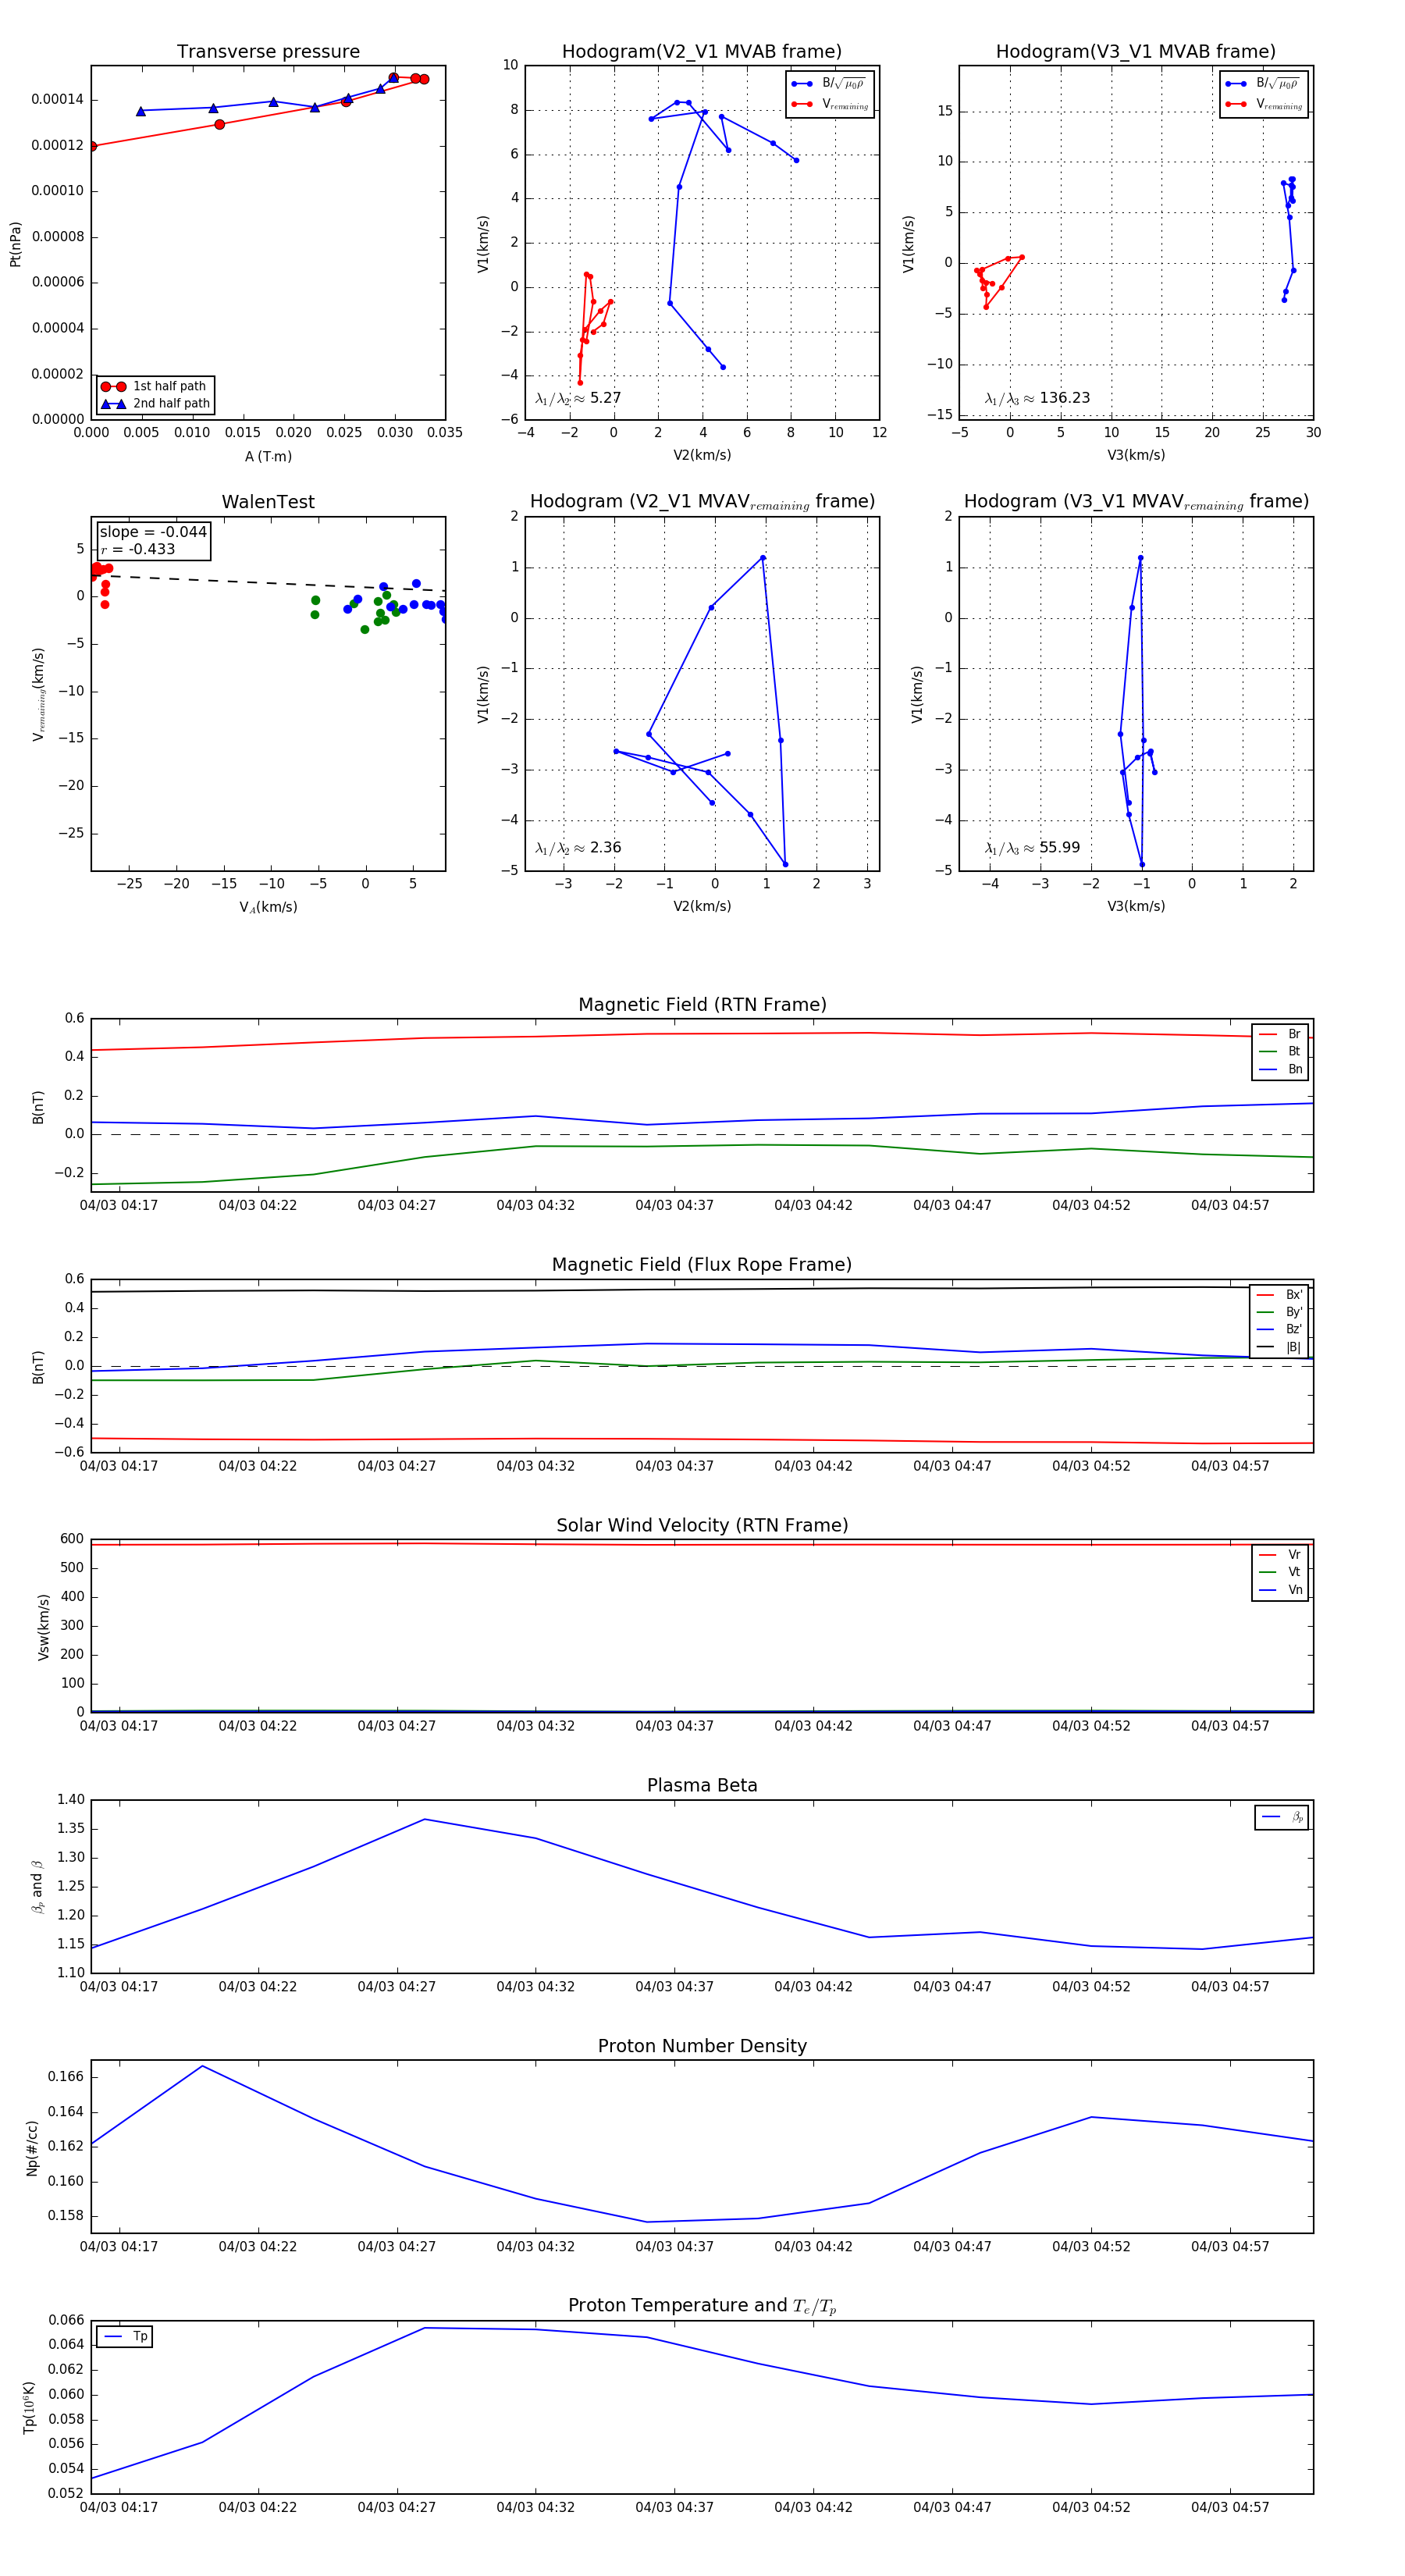Image resolution: width=1405 pixels, height=2576 pixels.
Task: Click the "Hodogram (V3_V1 MVAV remaining frame)" title
Action: pyautogui.click(x=1136, y=502)
